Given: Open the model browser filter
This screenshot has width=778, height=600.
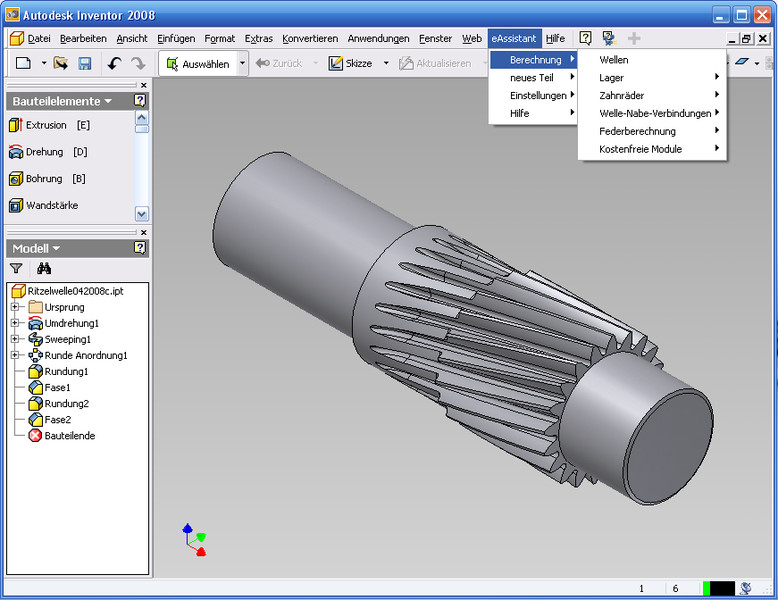Looking at the screenshot, I should pyautogui.click(x=17, y=268).
